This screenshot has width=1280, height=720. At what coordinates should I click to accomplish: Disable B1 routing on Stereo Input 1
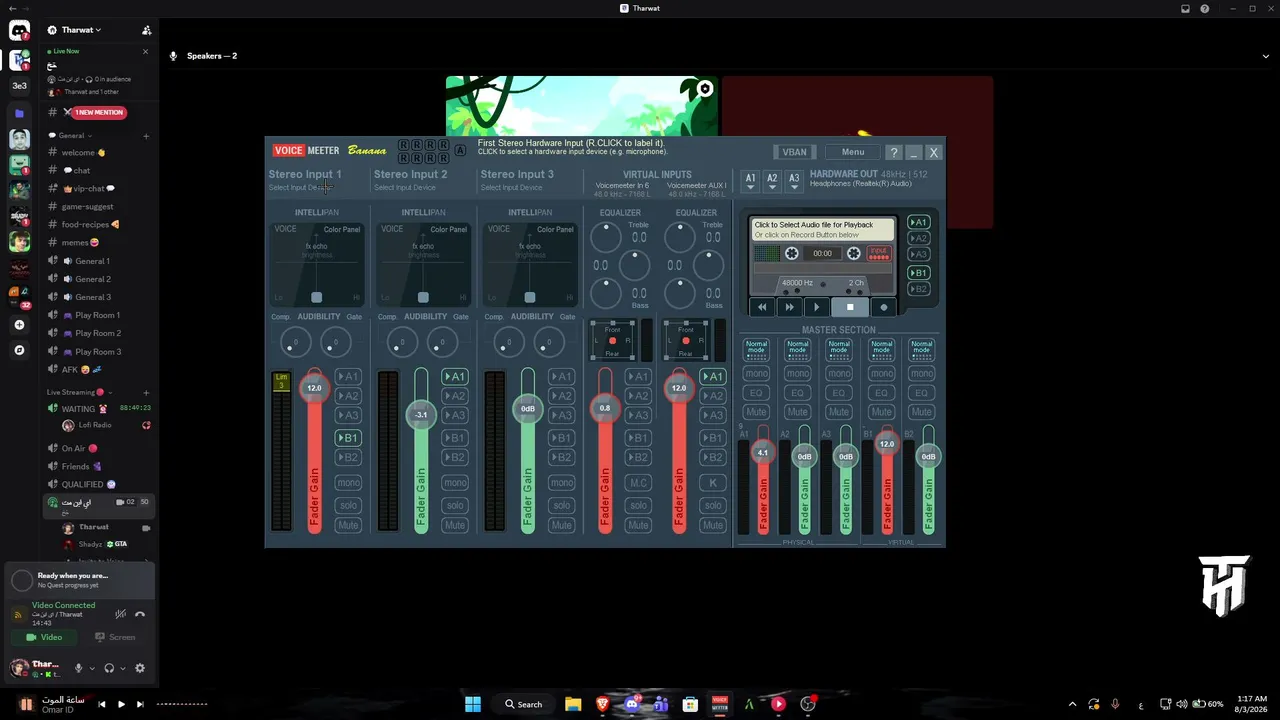pos(348,438)
